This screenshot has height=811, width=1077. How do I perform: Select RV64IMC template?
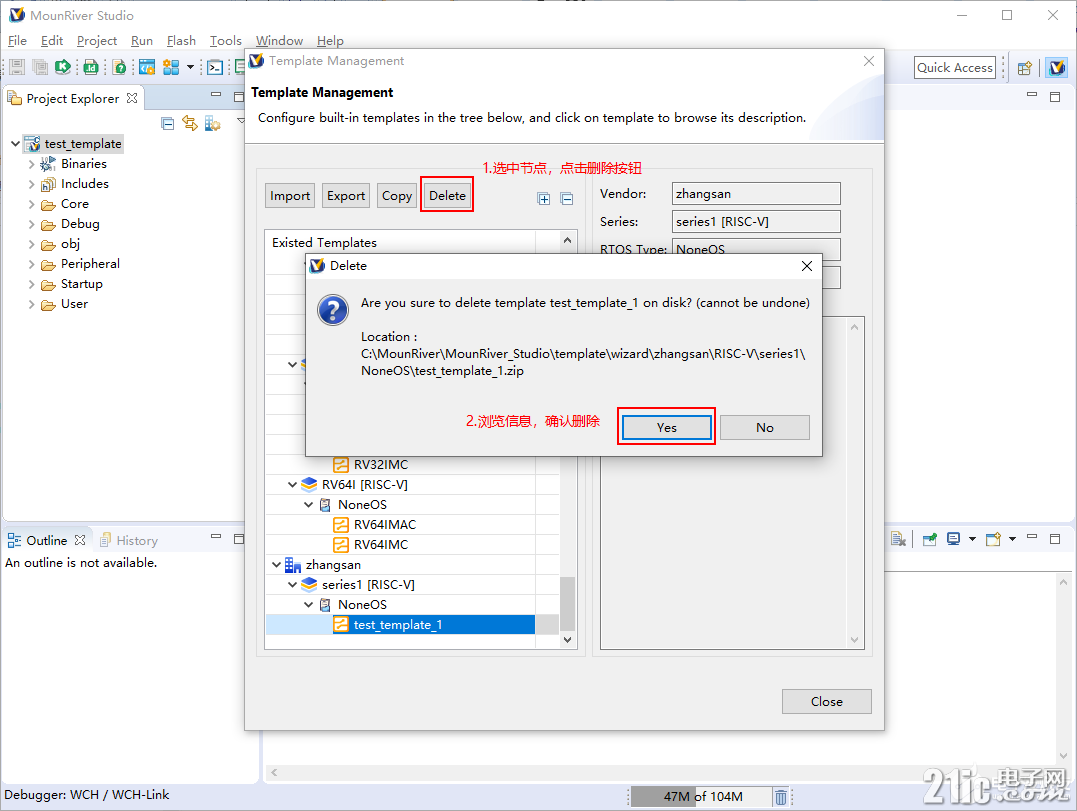(x=381, y=545)
